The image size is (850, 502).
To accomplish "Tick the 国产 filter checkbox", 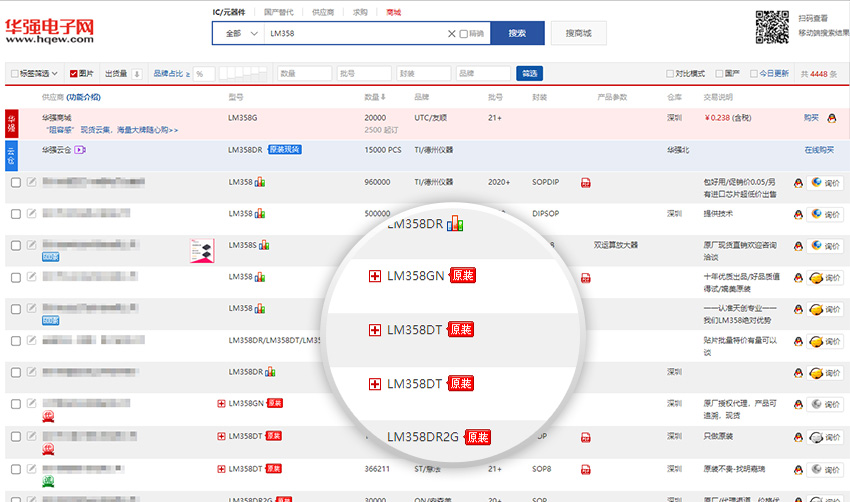I will pos(719,74).
